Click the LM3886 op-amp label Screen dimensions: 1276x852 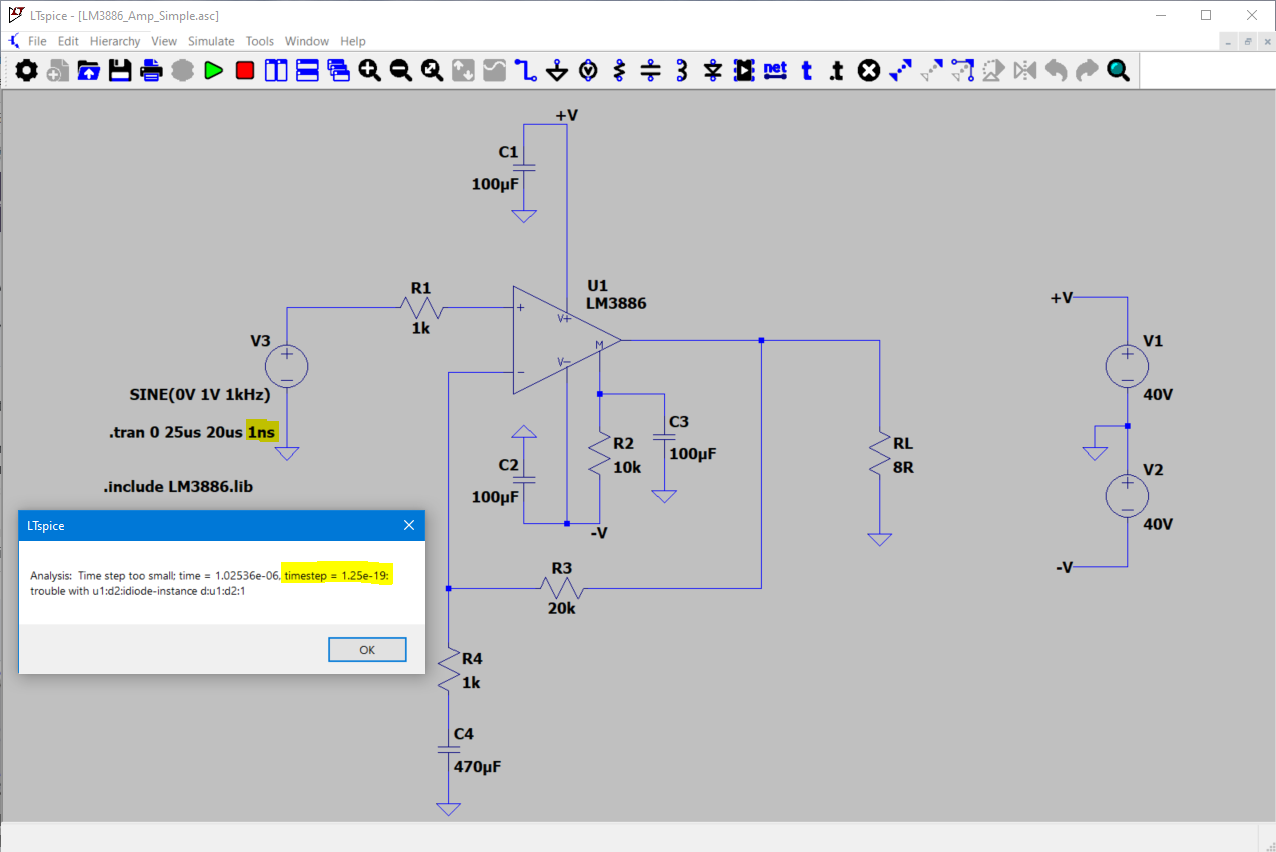tap(616, 303)
